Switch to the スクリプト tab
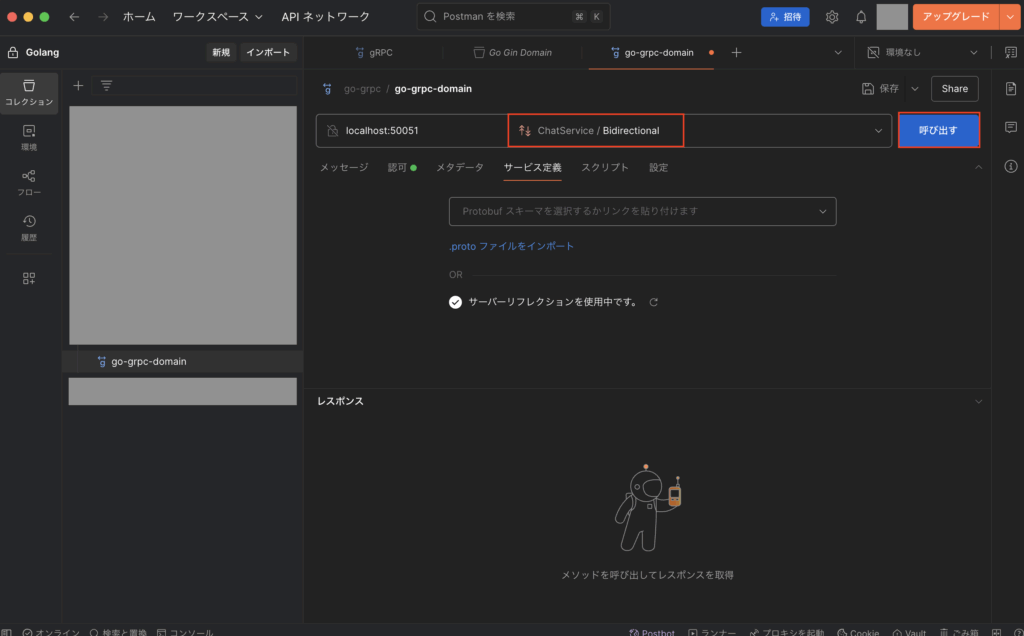This screenshot has width=1024, height=636. point(605,167)
